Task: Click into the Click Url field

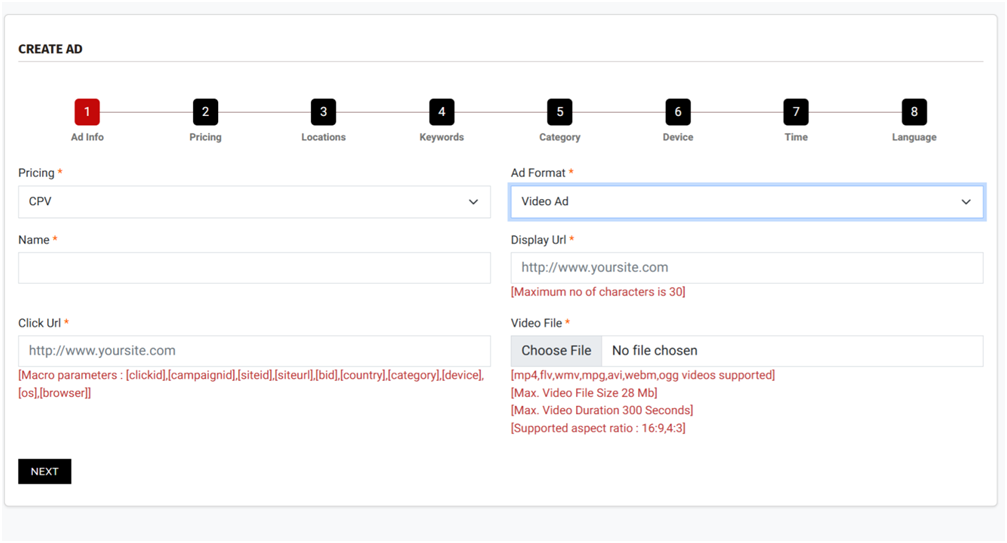Action: pos(254,351)
